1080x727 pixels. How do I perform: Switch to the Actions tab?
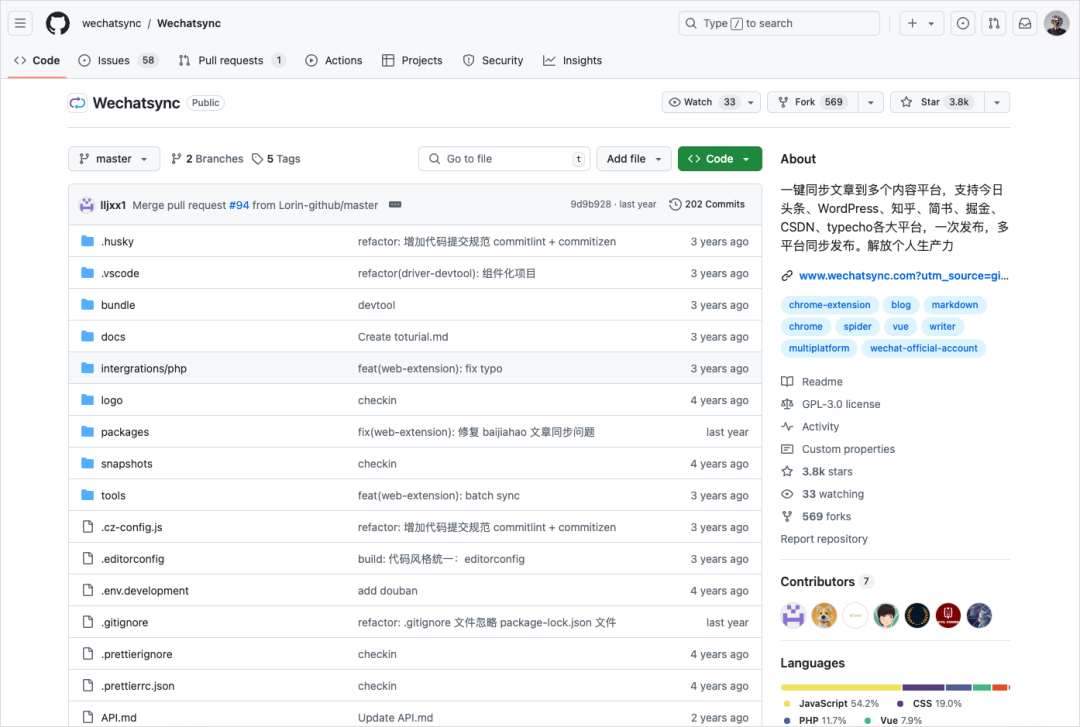[x=334, y=61]
